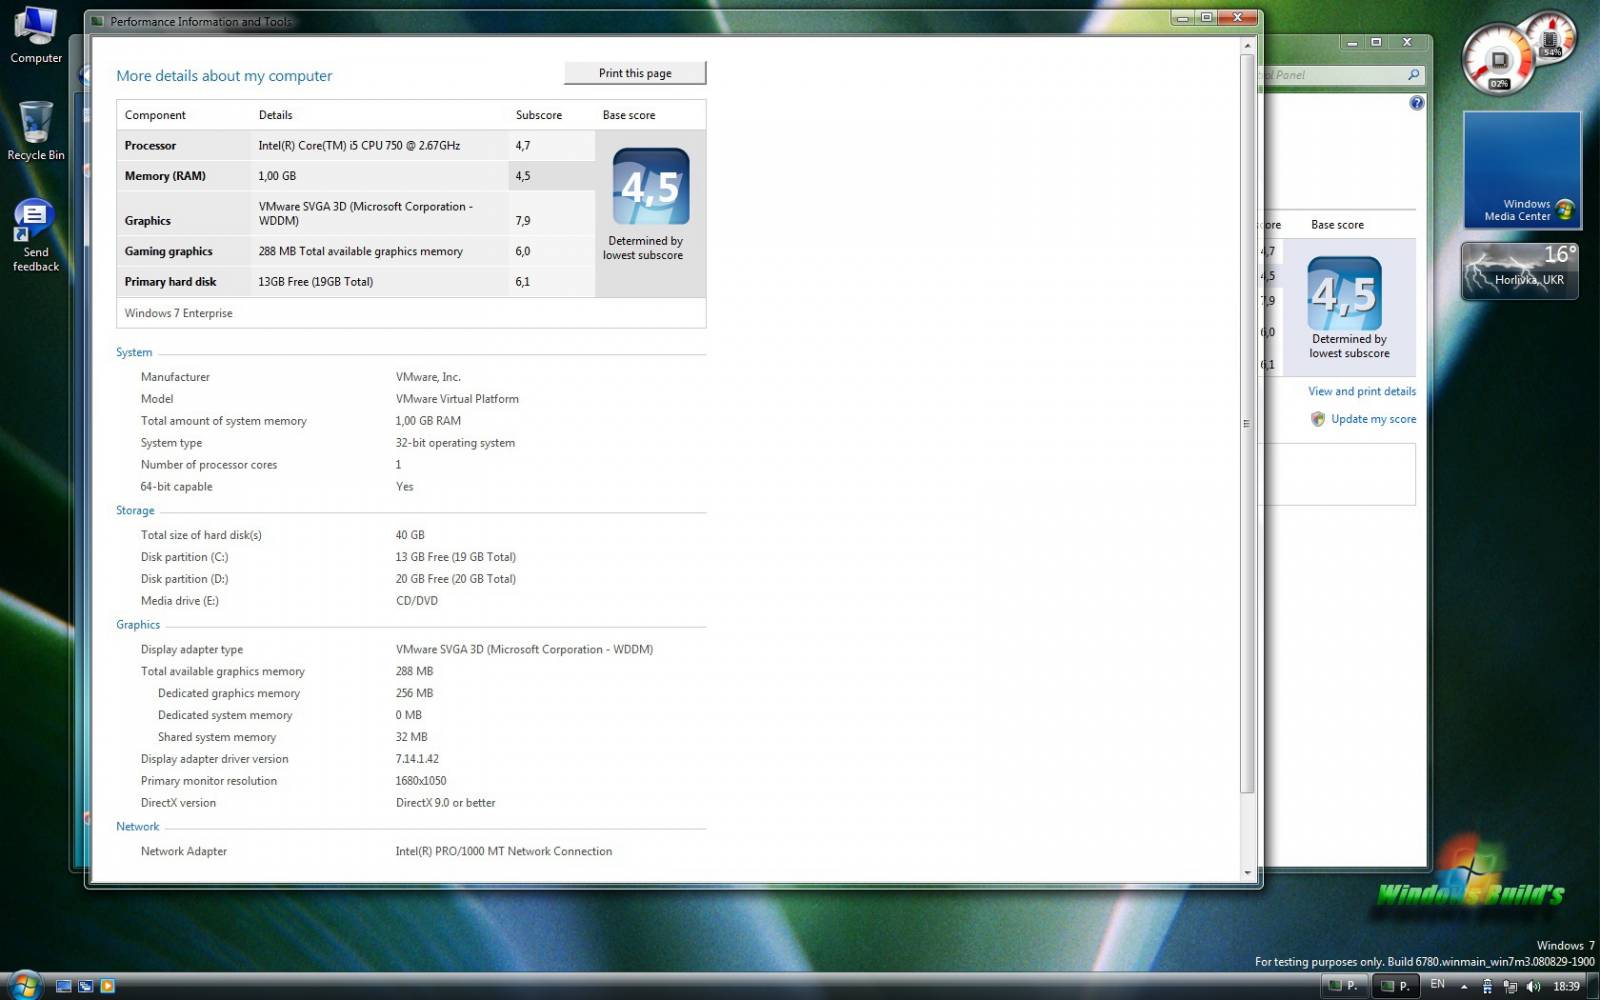This screenshot has height=1000, width=1600.
Task: Click 'Intel(R) PRO/1000 MT Network Connection' value
Action: coord(503,852)
